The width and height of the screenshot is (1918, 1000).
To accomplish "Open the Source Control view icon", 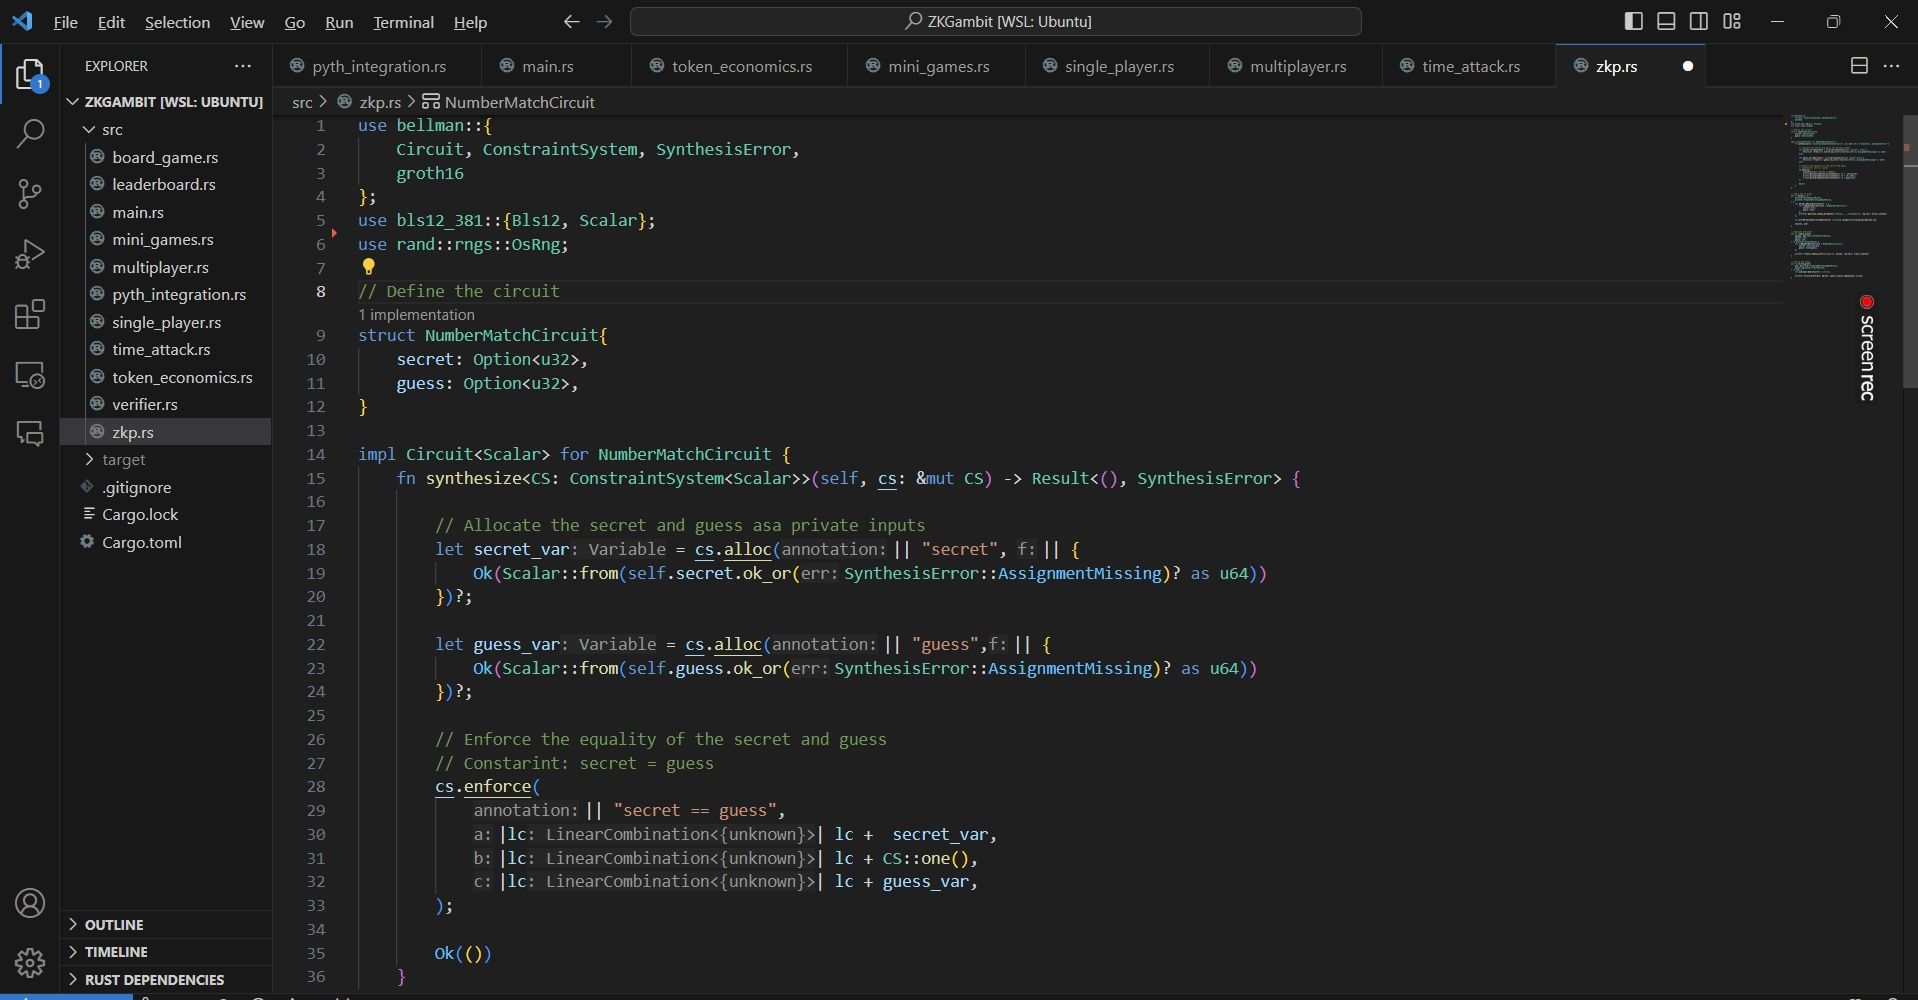I will (30, 194).
